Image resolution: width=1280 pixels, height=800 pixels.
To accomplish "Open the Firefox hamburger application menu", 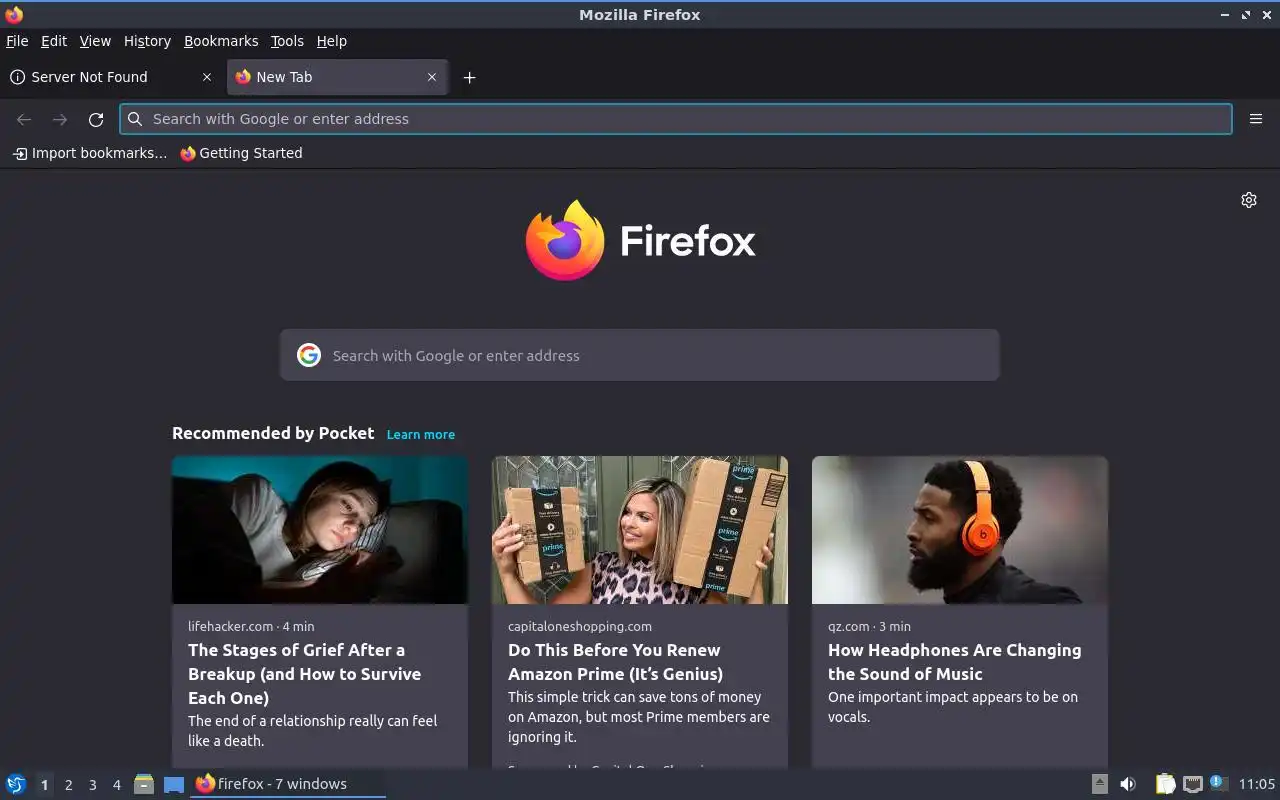I will click(x=1256, y=119).
